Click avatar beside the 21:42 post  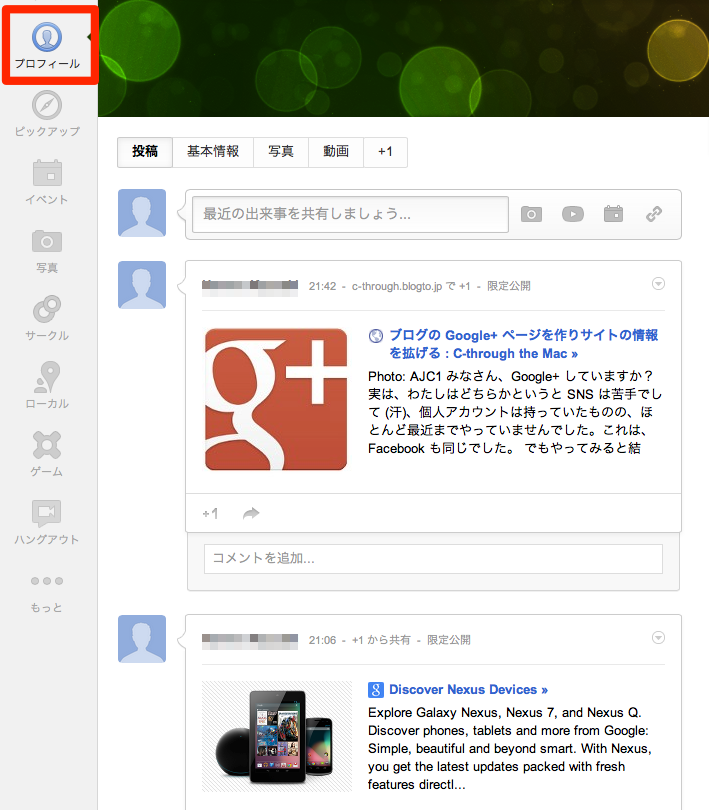[x=142, y=285]
